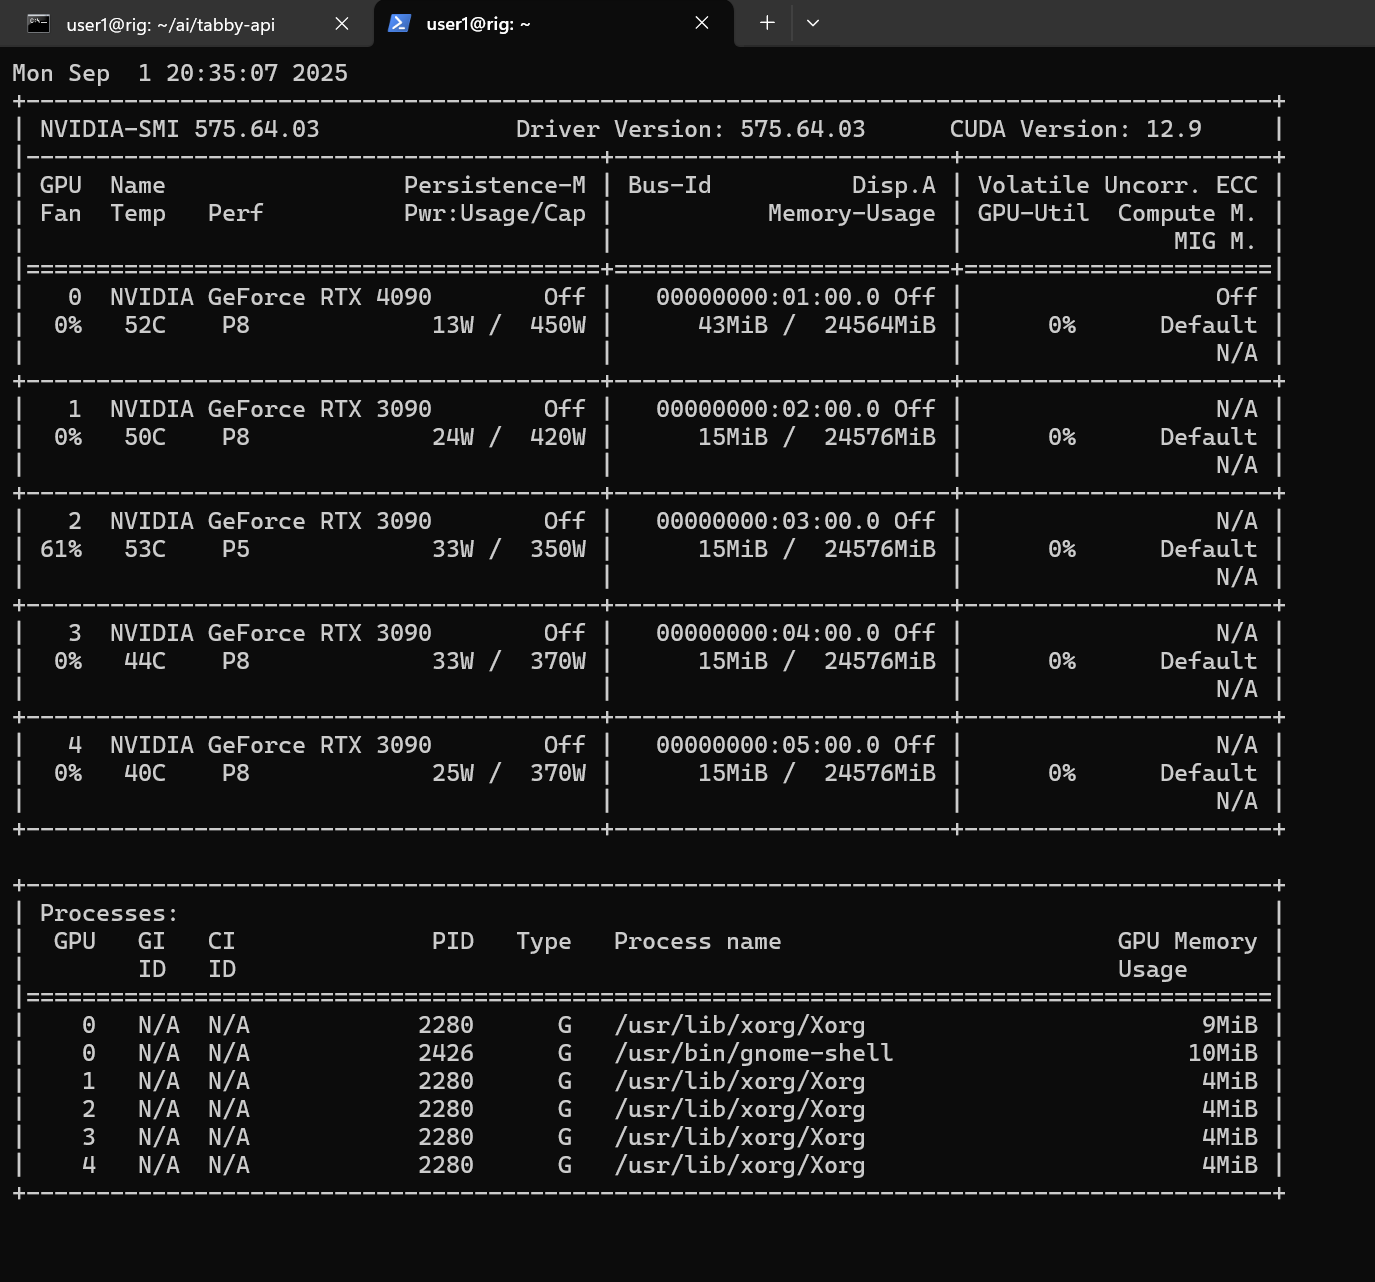Image resolution: width=1375 pixels, height=1282 pixels.
Task: Close the user1@rig: ~ terminal tab
Action: point(702,23)
